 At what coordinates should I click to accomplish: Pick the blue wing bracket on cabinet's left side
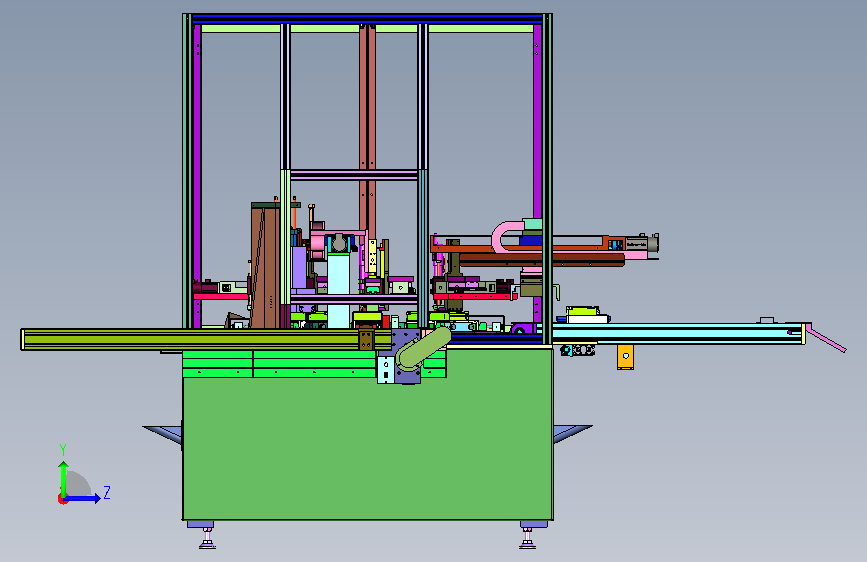[x=164, y=434]
